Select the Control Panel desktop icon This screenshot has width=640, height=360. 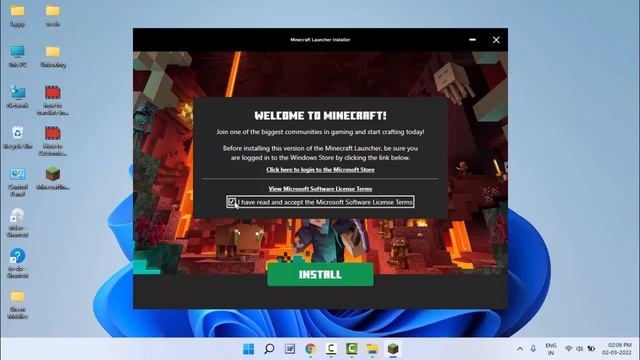pyautogui.click(x=18, y=182)
